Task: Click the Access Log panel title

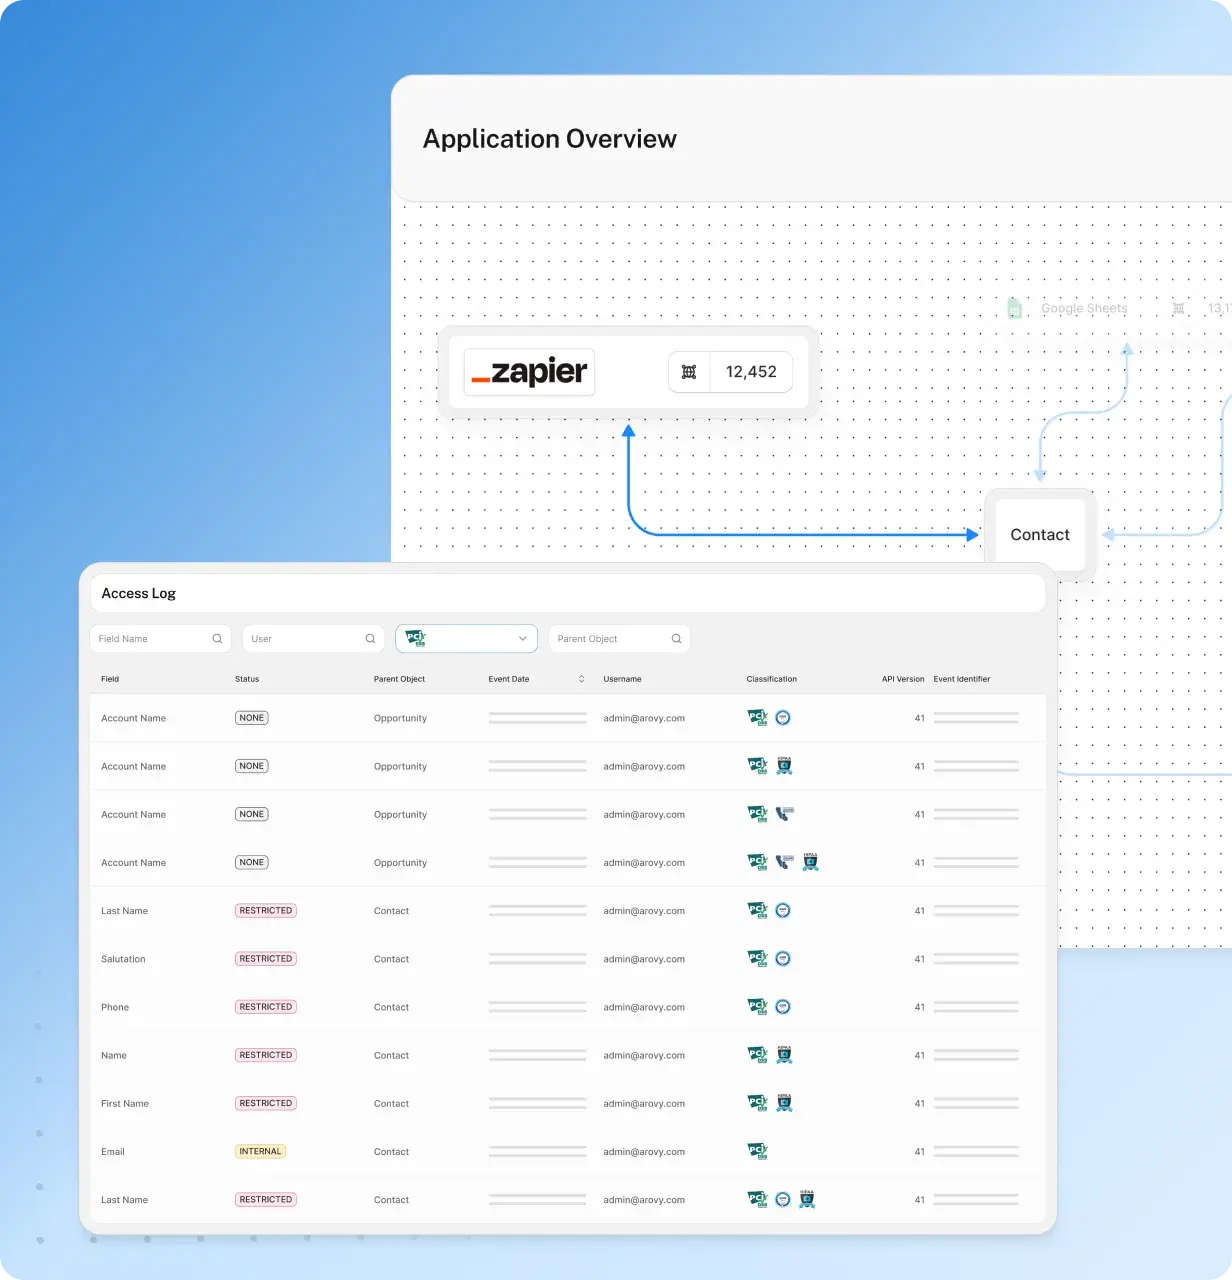Action: pyautogui.click(x=139, y=593)
